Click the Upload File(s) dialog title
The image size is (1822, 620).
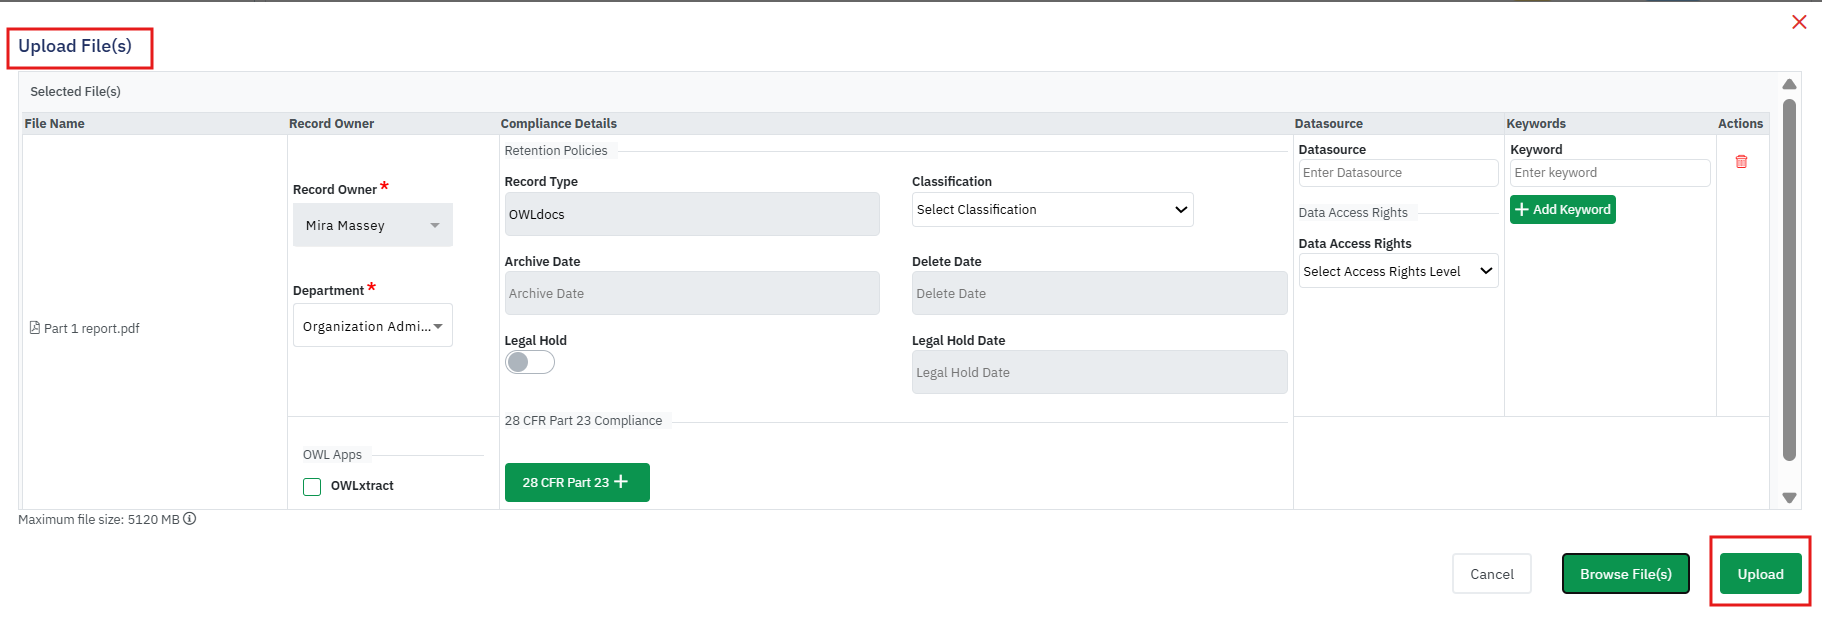(75, 46)
